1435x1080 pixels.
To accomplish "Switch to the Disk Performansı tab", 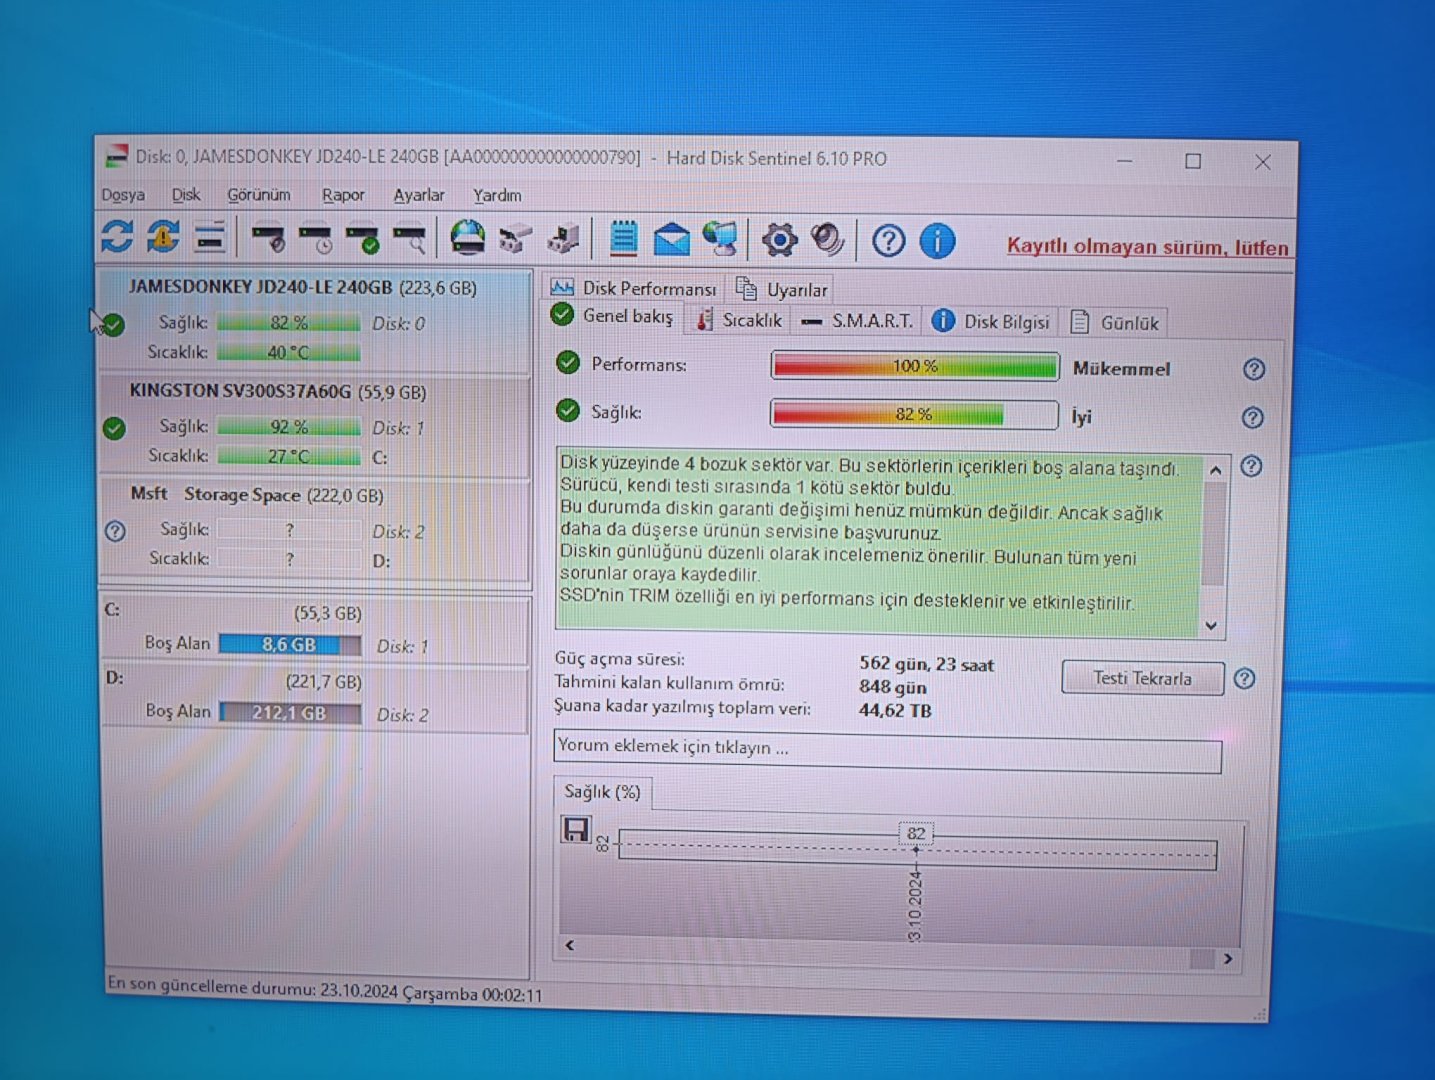I will tap(634, 288).
